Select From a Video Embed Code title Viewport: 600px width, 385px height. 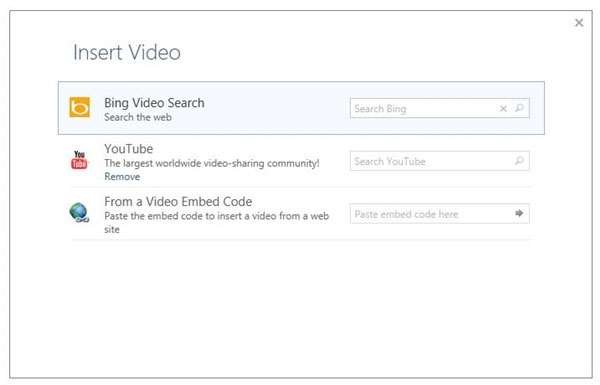(x=178, y=201)
